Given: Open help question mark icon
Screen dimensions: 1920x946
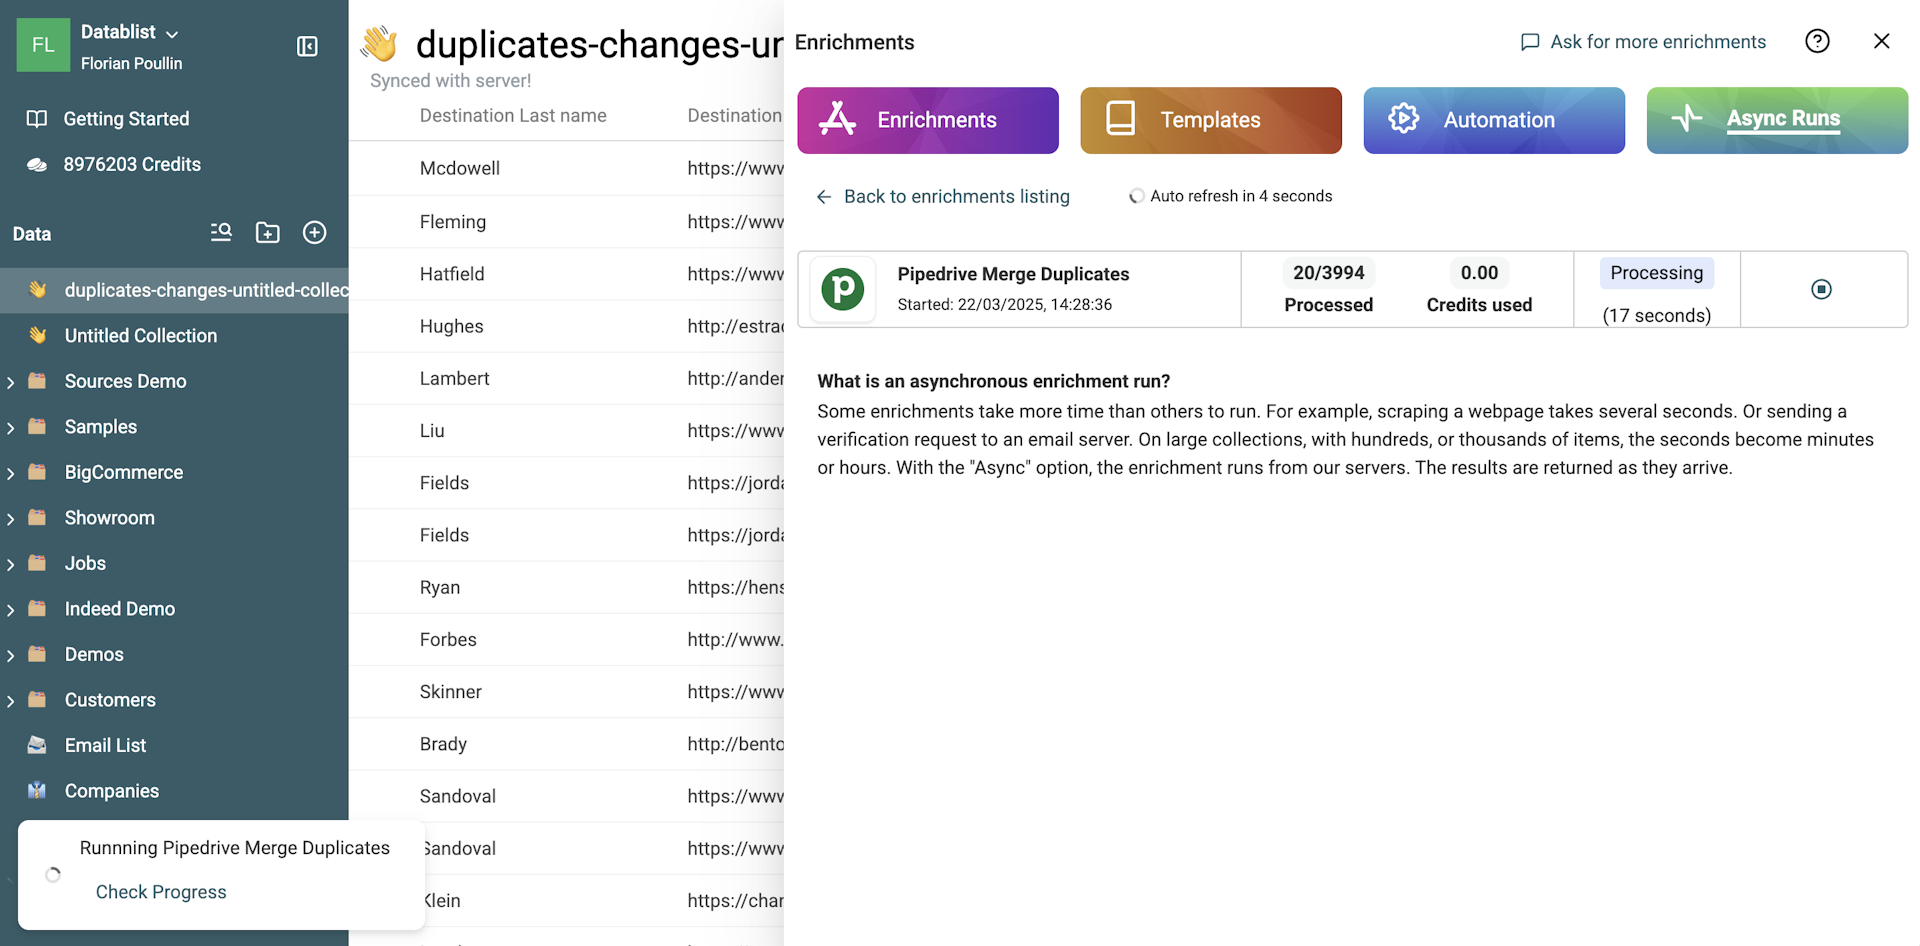Looking at the screenshot, I should coord(1817,41).
